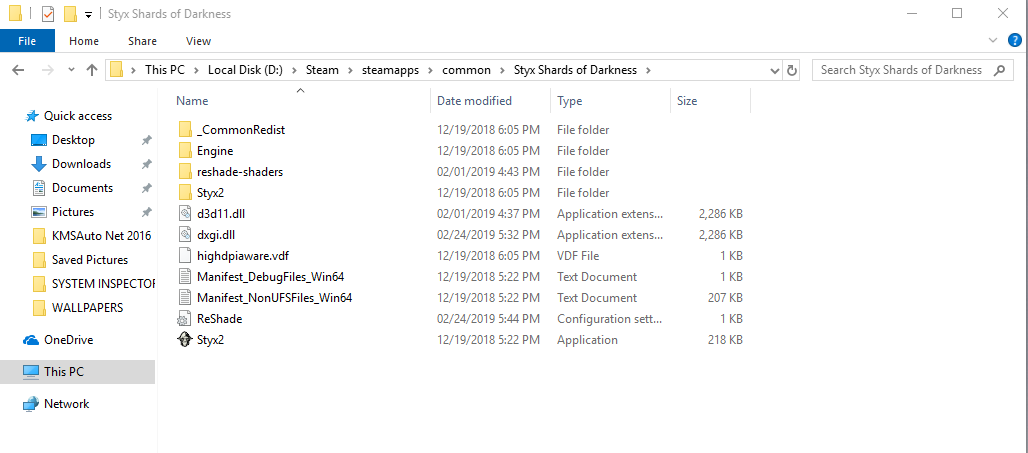Select the reshade-shaders folder icon
Screen dimensions: 1028x453
click(185, 172)
